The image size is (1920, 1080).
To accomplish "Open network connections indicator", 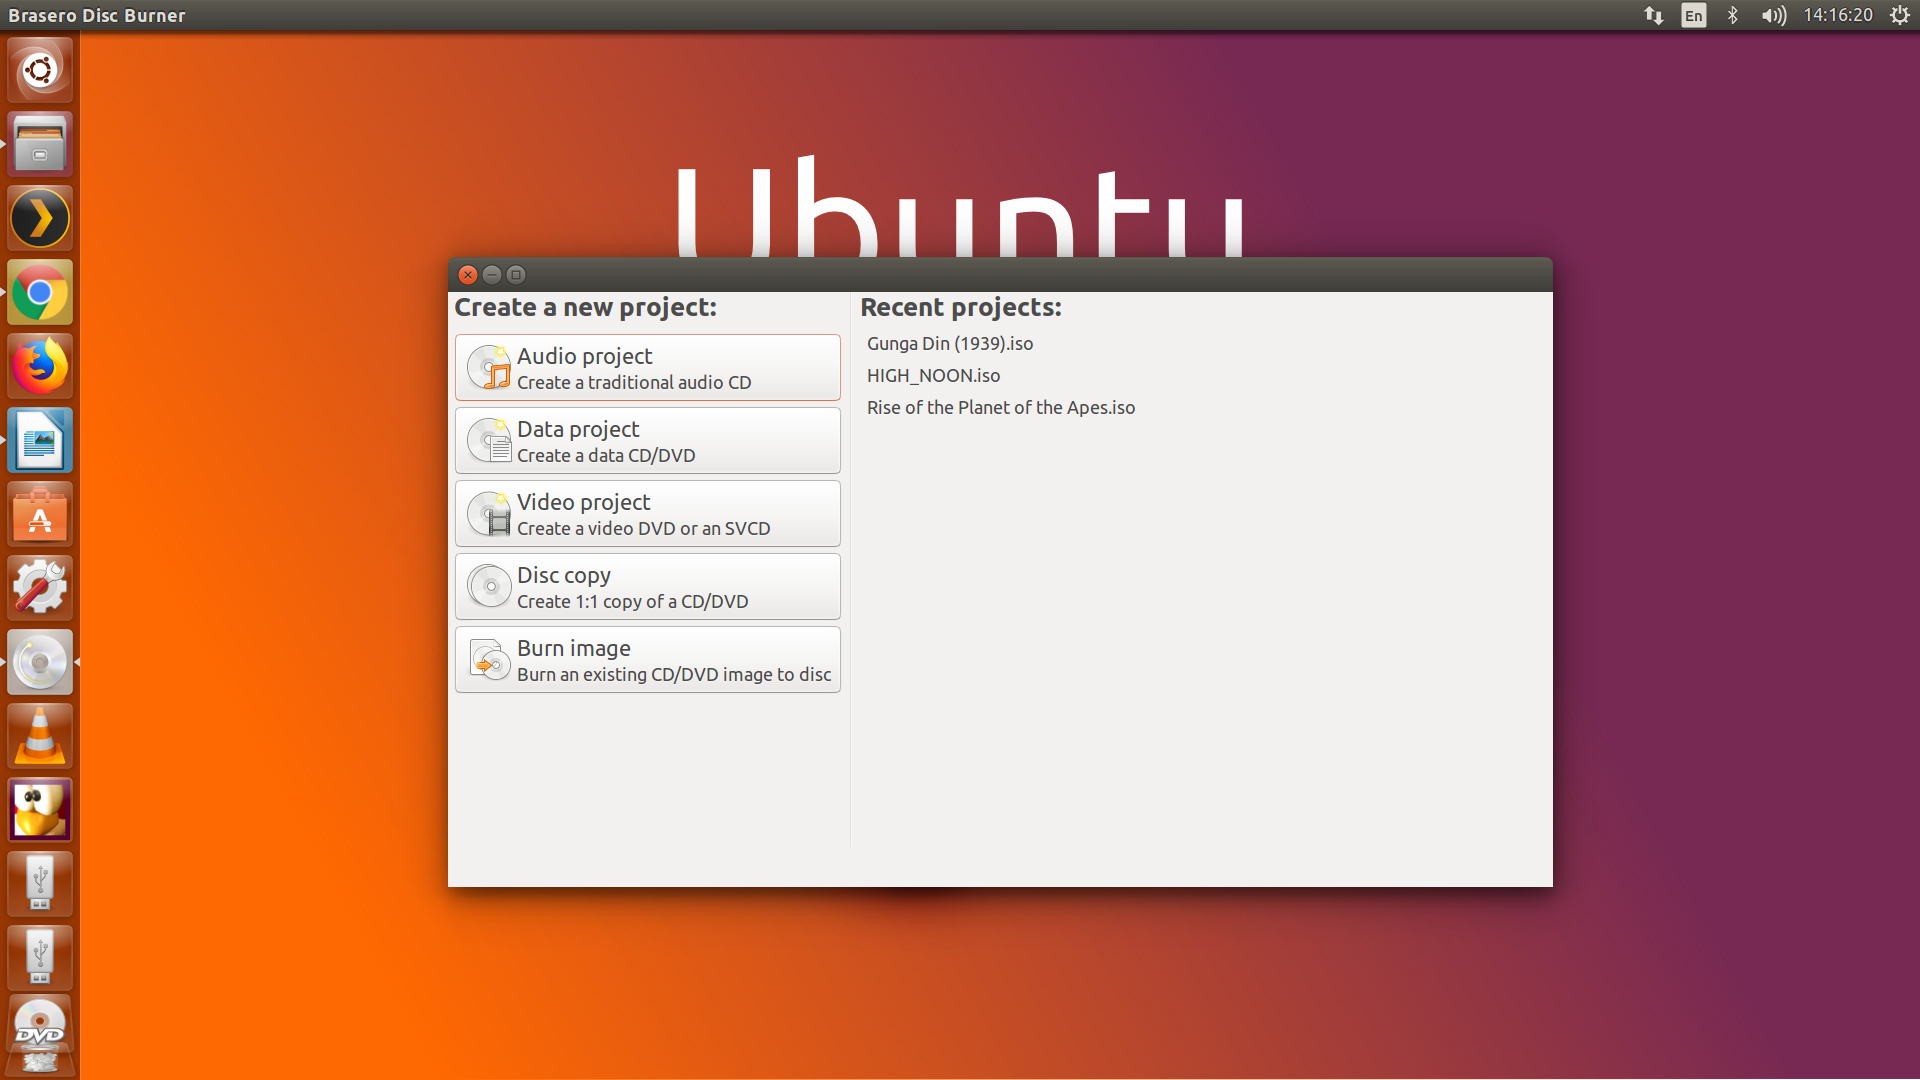I will [x=1654, y=15].
